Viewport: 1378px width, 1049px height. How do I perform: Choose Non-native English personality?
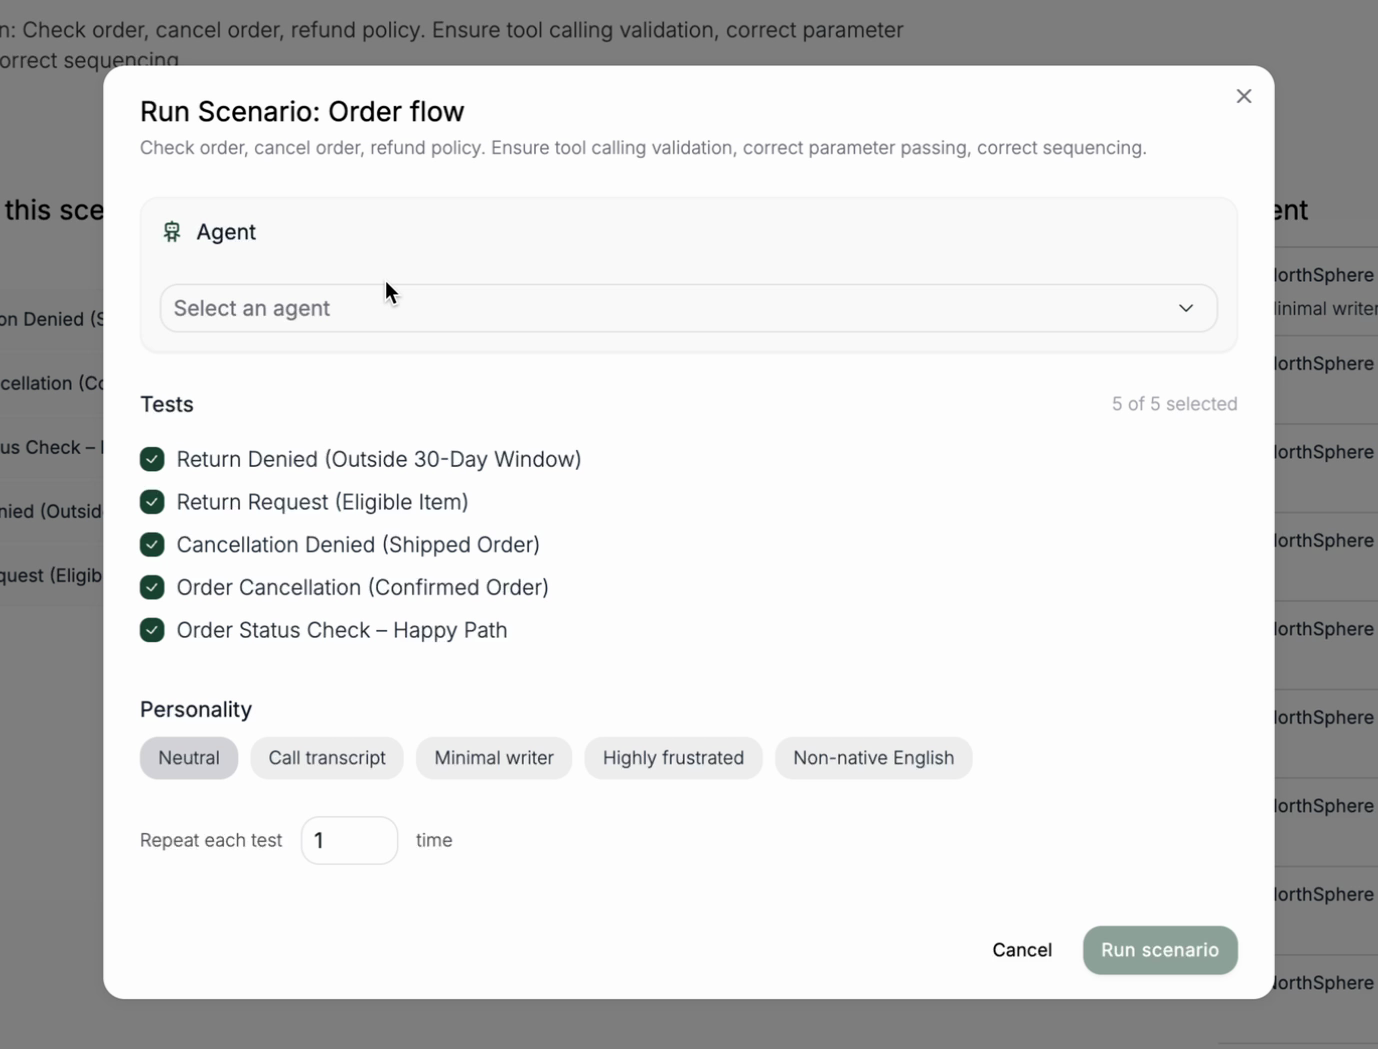click(873, 758)
